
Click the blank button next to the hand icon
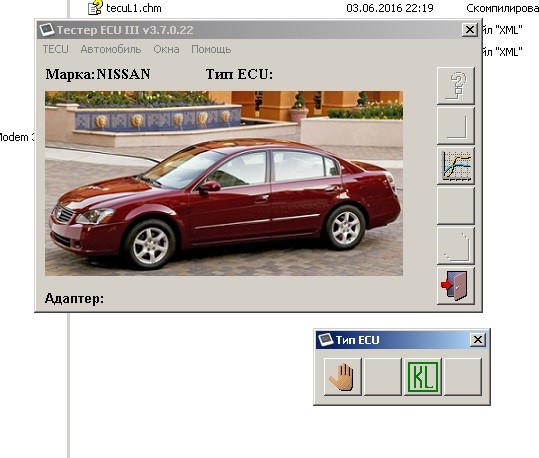click(x=383, y=377)
